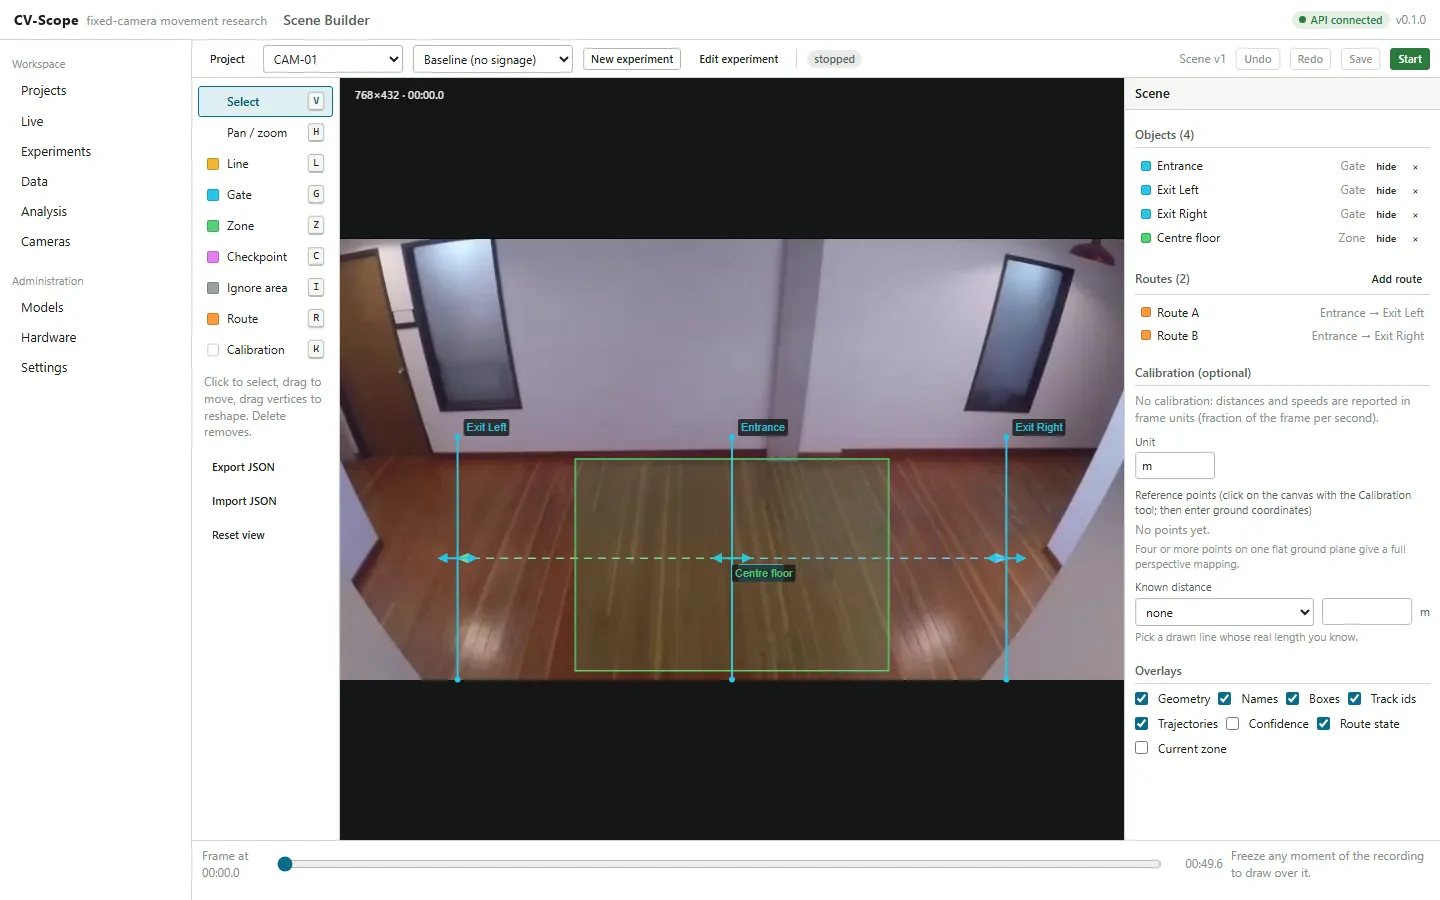Expand the Known distance dropdown
1440x900 pixels.
point(1224,612)
